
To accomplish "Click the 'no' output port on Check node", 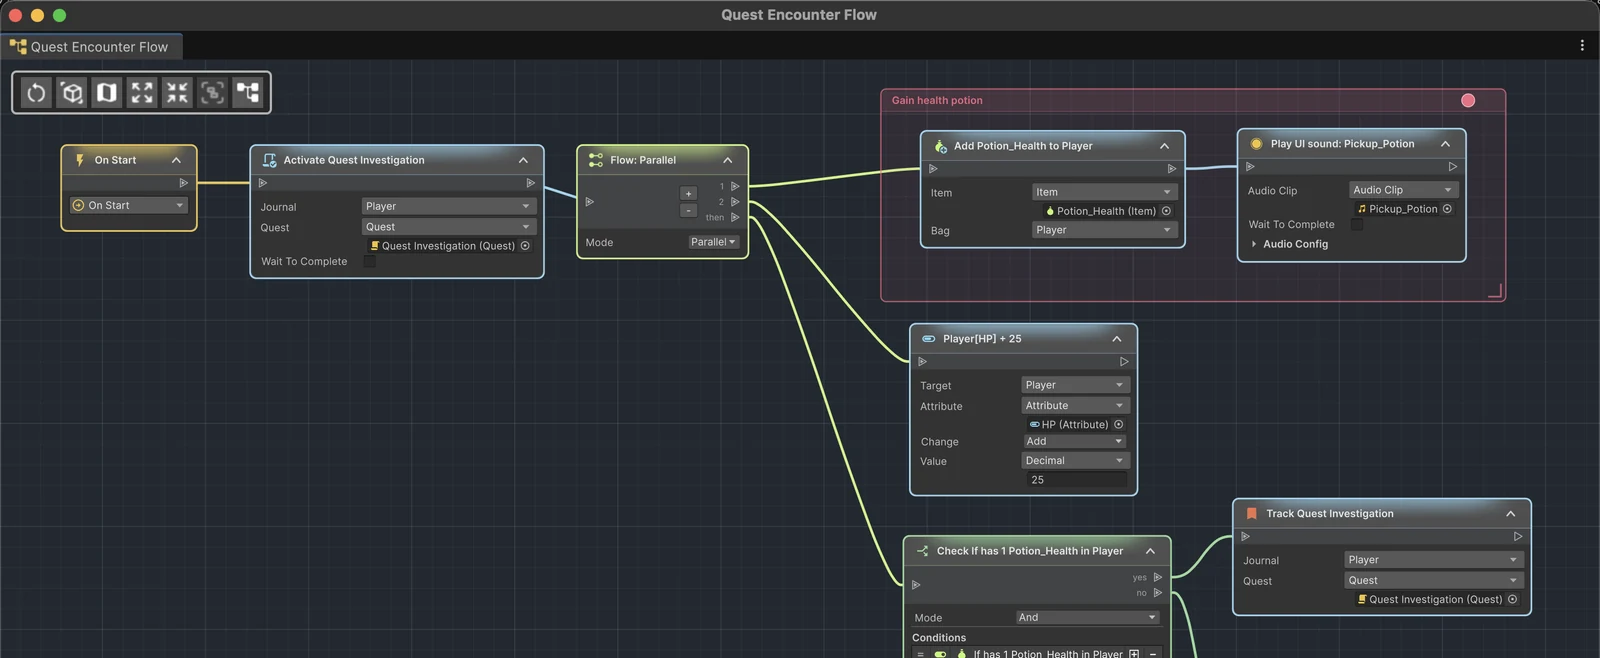I will point(1158,593).
